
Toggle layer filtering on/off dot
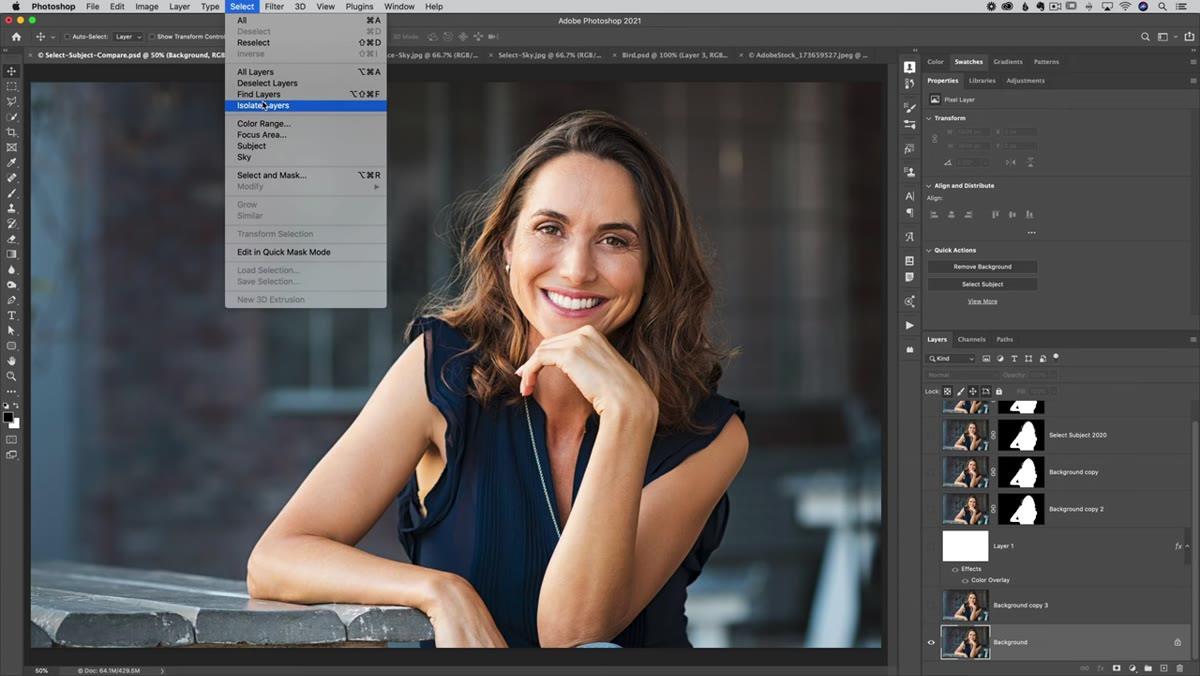(1056, 356)
